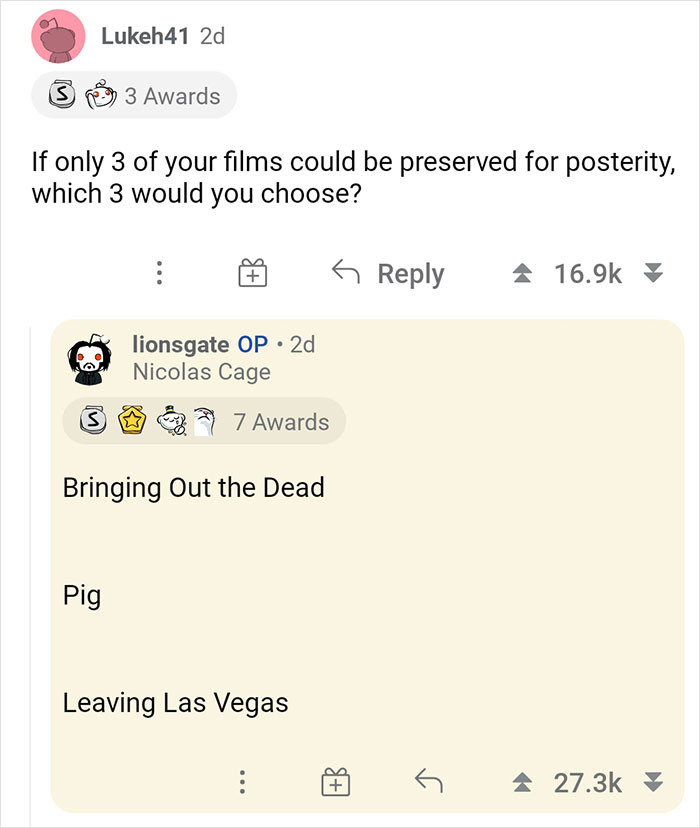Open the comment's three-dot overflow menu
Image resolution: width=700 pixels, height=828 pixels.
click(x=242, y=781)
